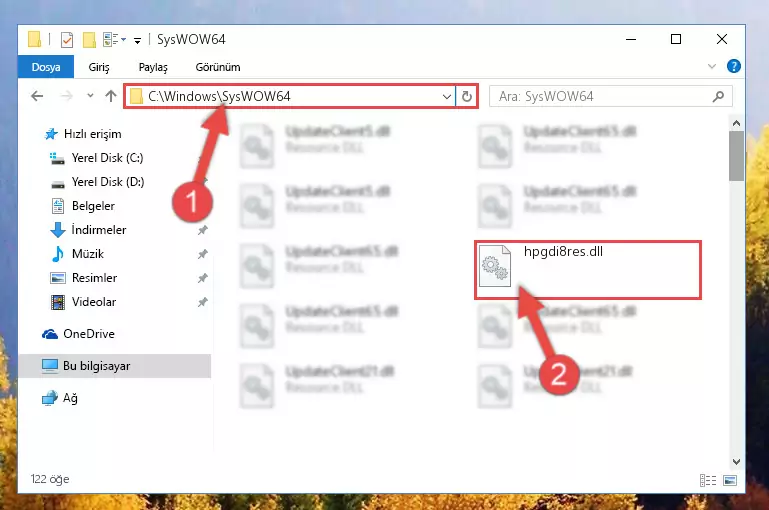The height and width of the screenshot is (510, 769).
Task: Switch to the Görünüm ribbon tab
Action: pyautogui.click(x=218, y=67)
